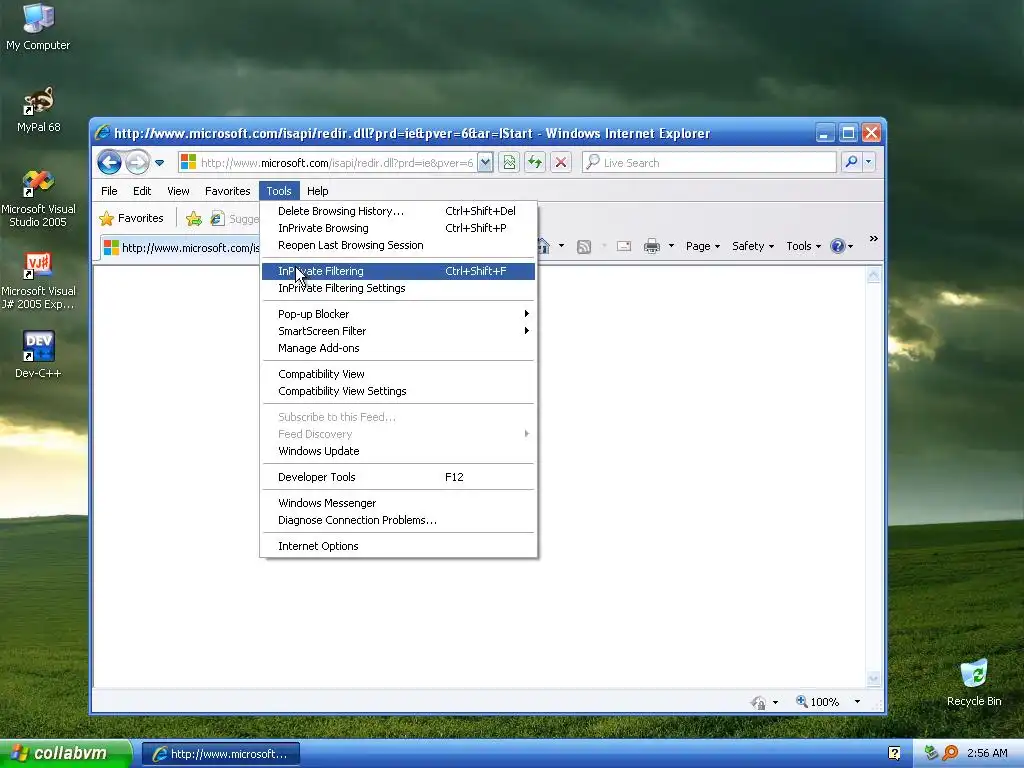1024x768 pixels.
Task: Click the search magnifier button
Action: (851, 162)
